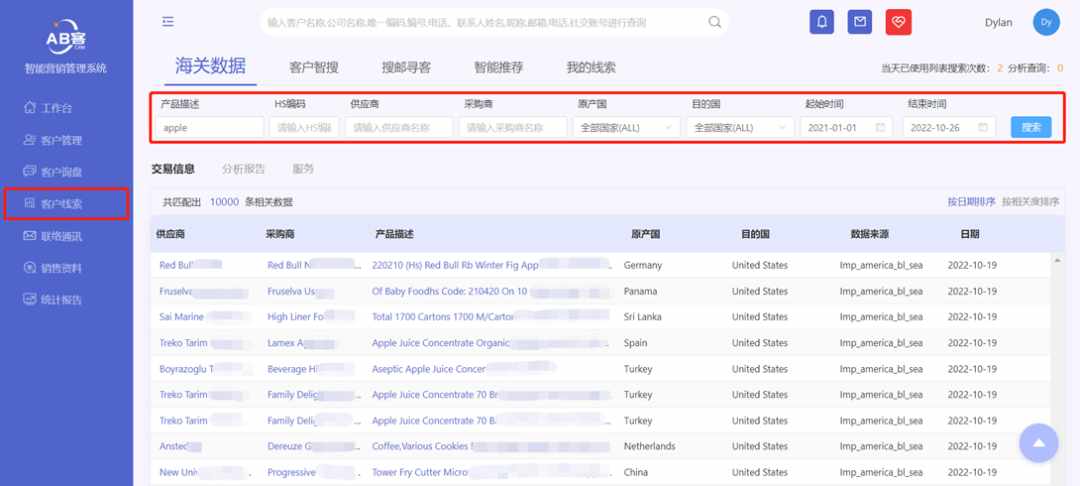Screen dimensions: 1080x486
Task: Click the AB客 logo in the sidebar
Action: tap(65, 38)
